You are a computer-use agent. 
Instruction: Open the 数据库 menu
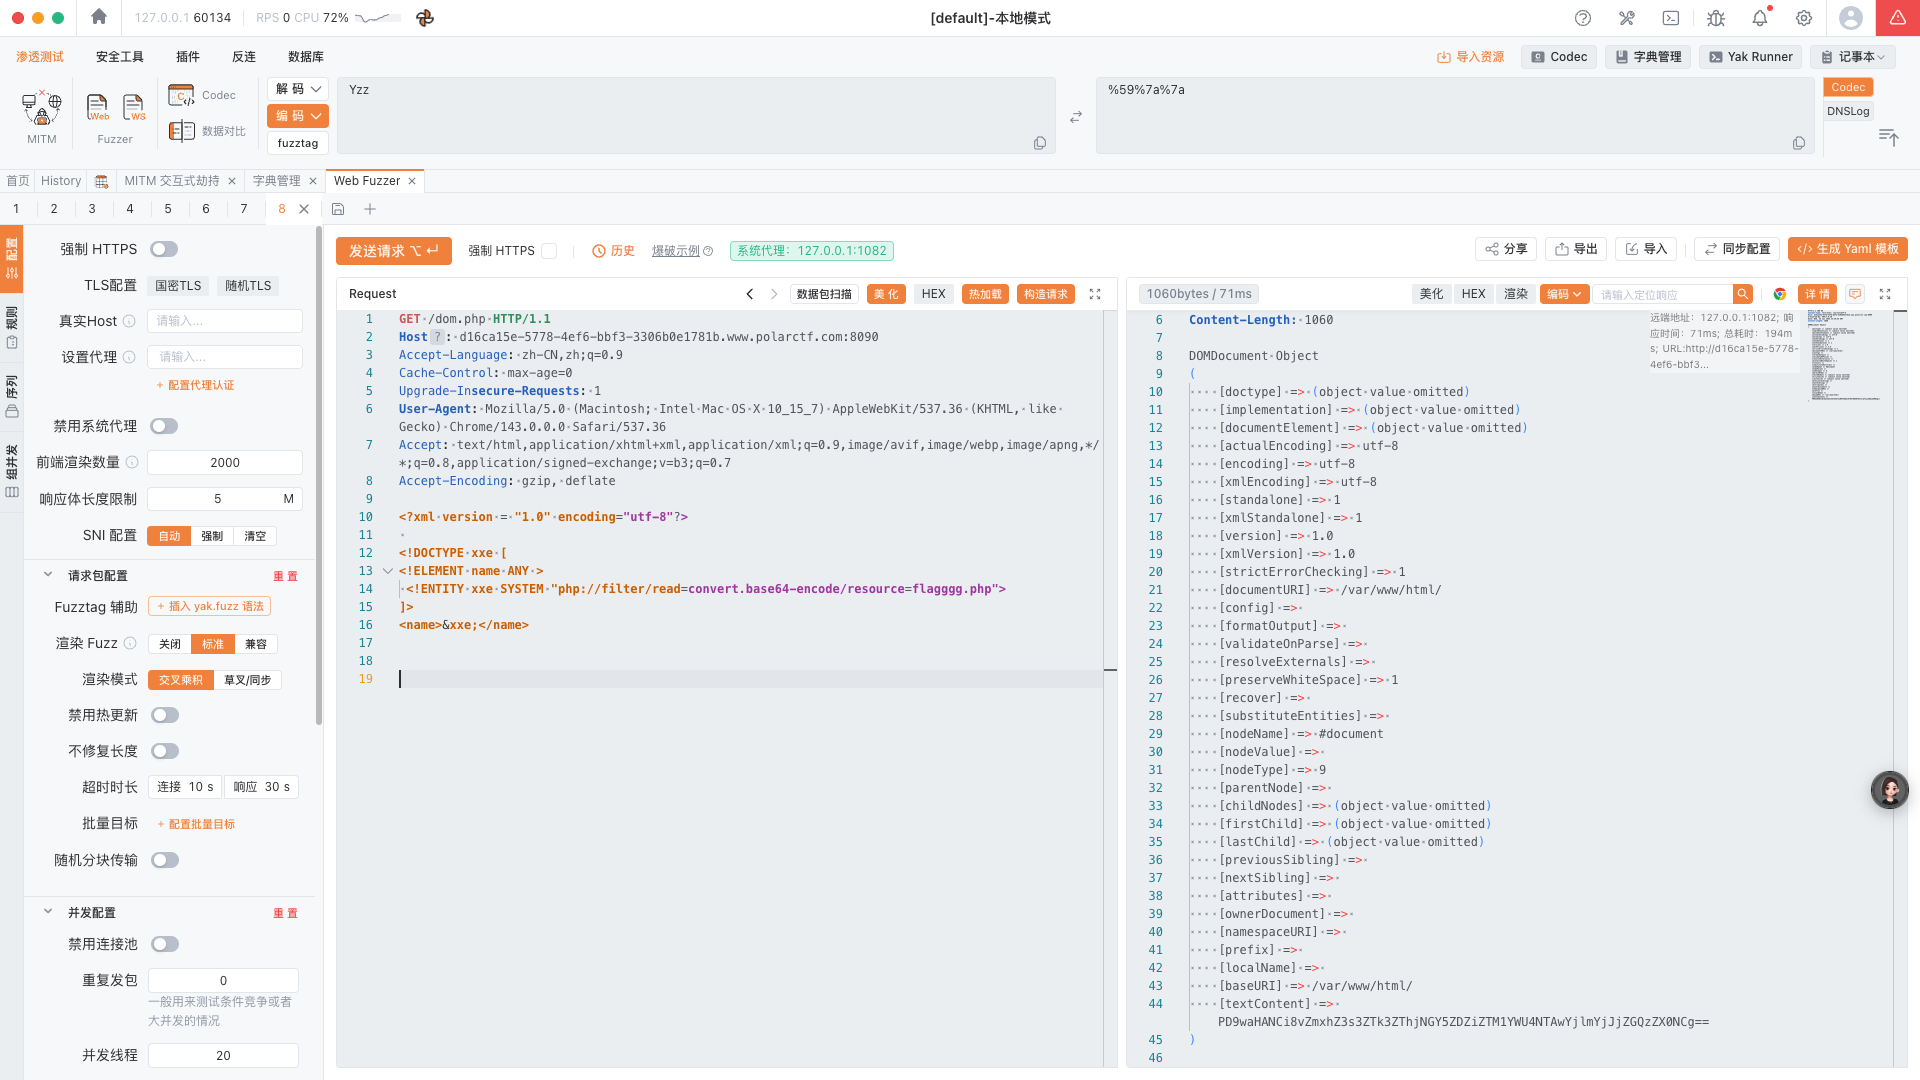click(306, 57)
